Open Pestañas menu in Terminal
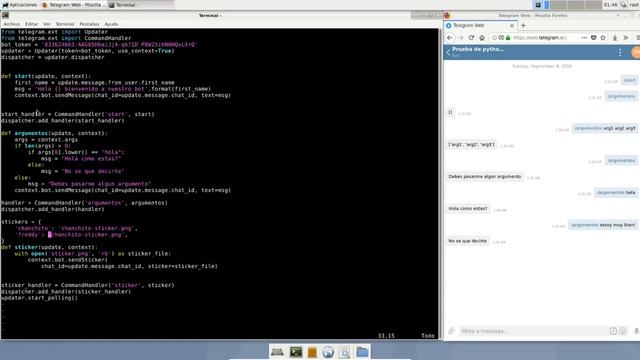The height and width of the screenshot is (360, 640). tap(89, 24)
